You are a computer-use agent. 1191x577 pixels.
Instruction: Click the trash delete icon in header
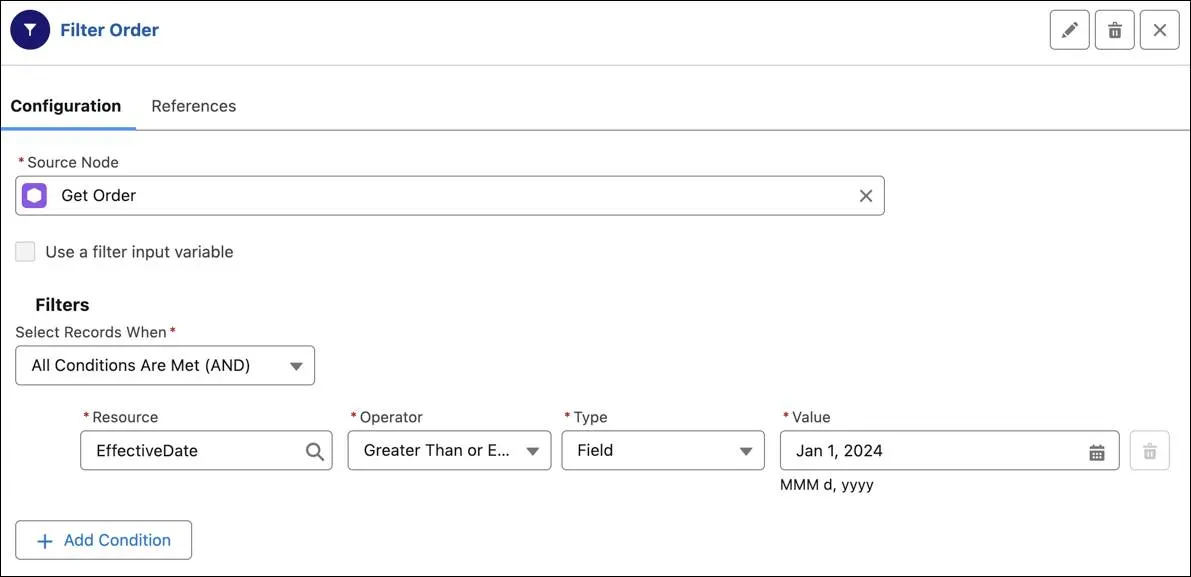(x=1114, y=30)
